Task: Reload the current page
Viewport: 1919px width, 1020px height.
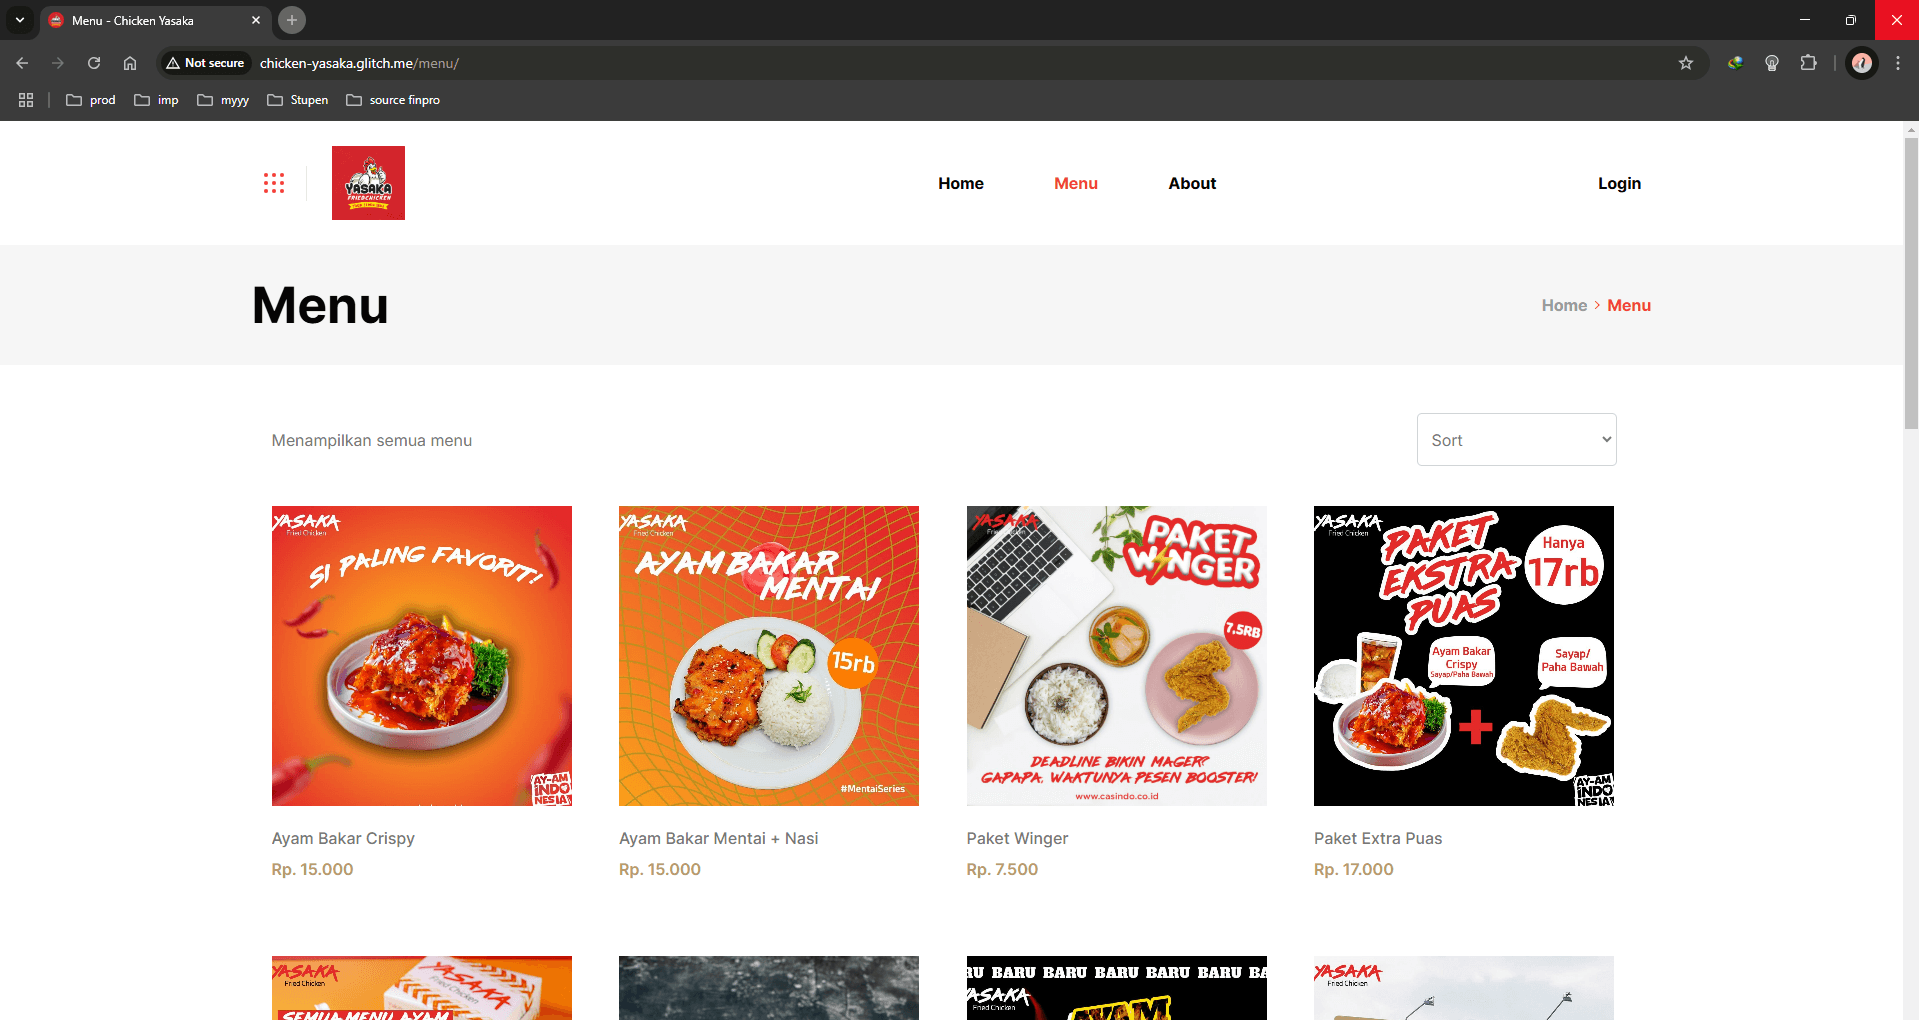Action: click(x=94, y=63)
